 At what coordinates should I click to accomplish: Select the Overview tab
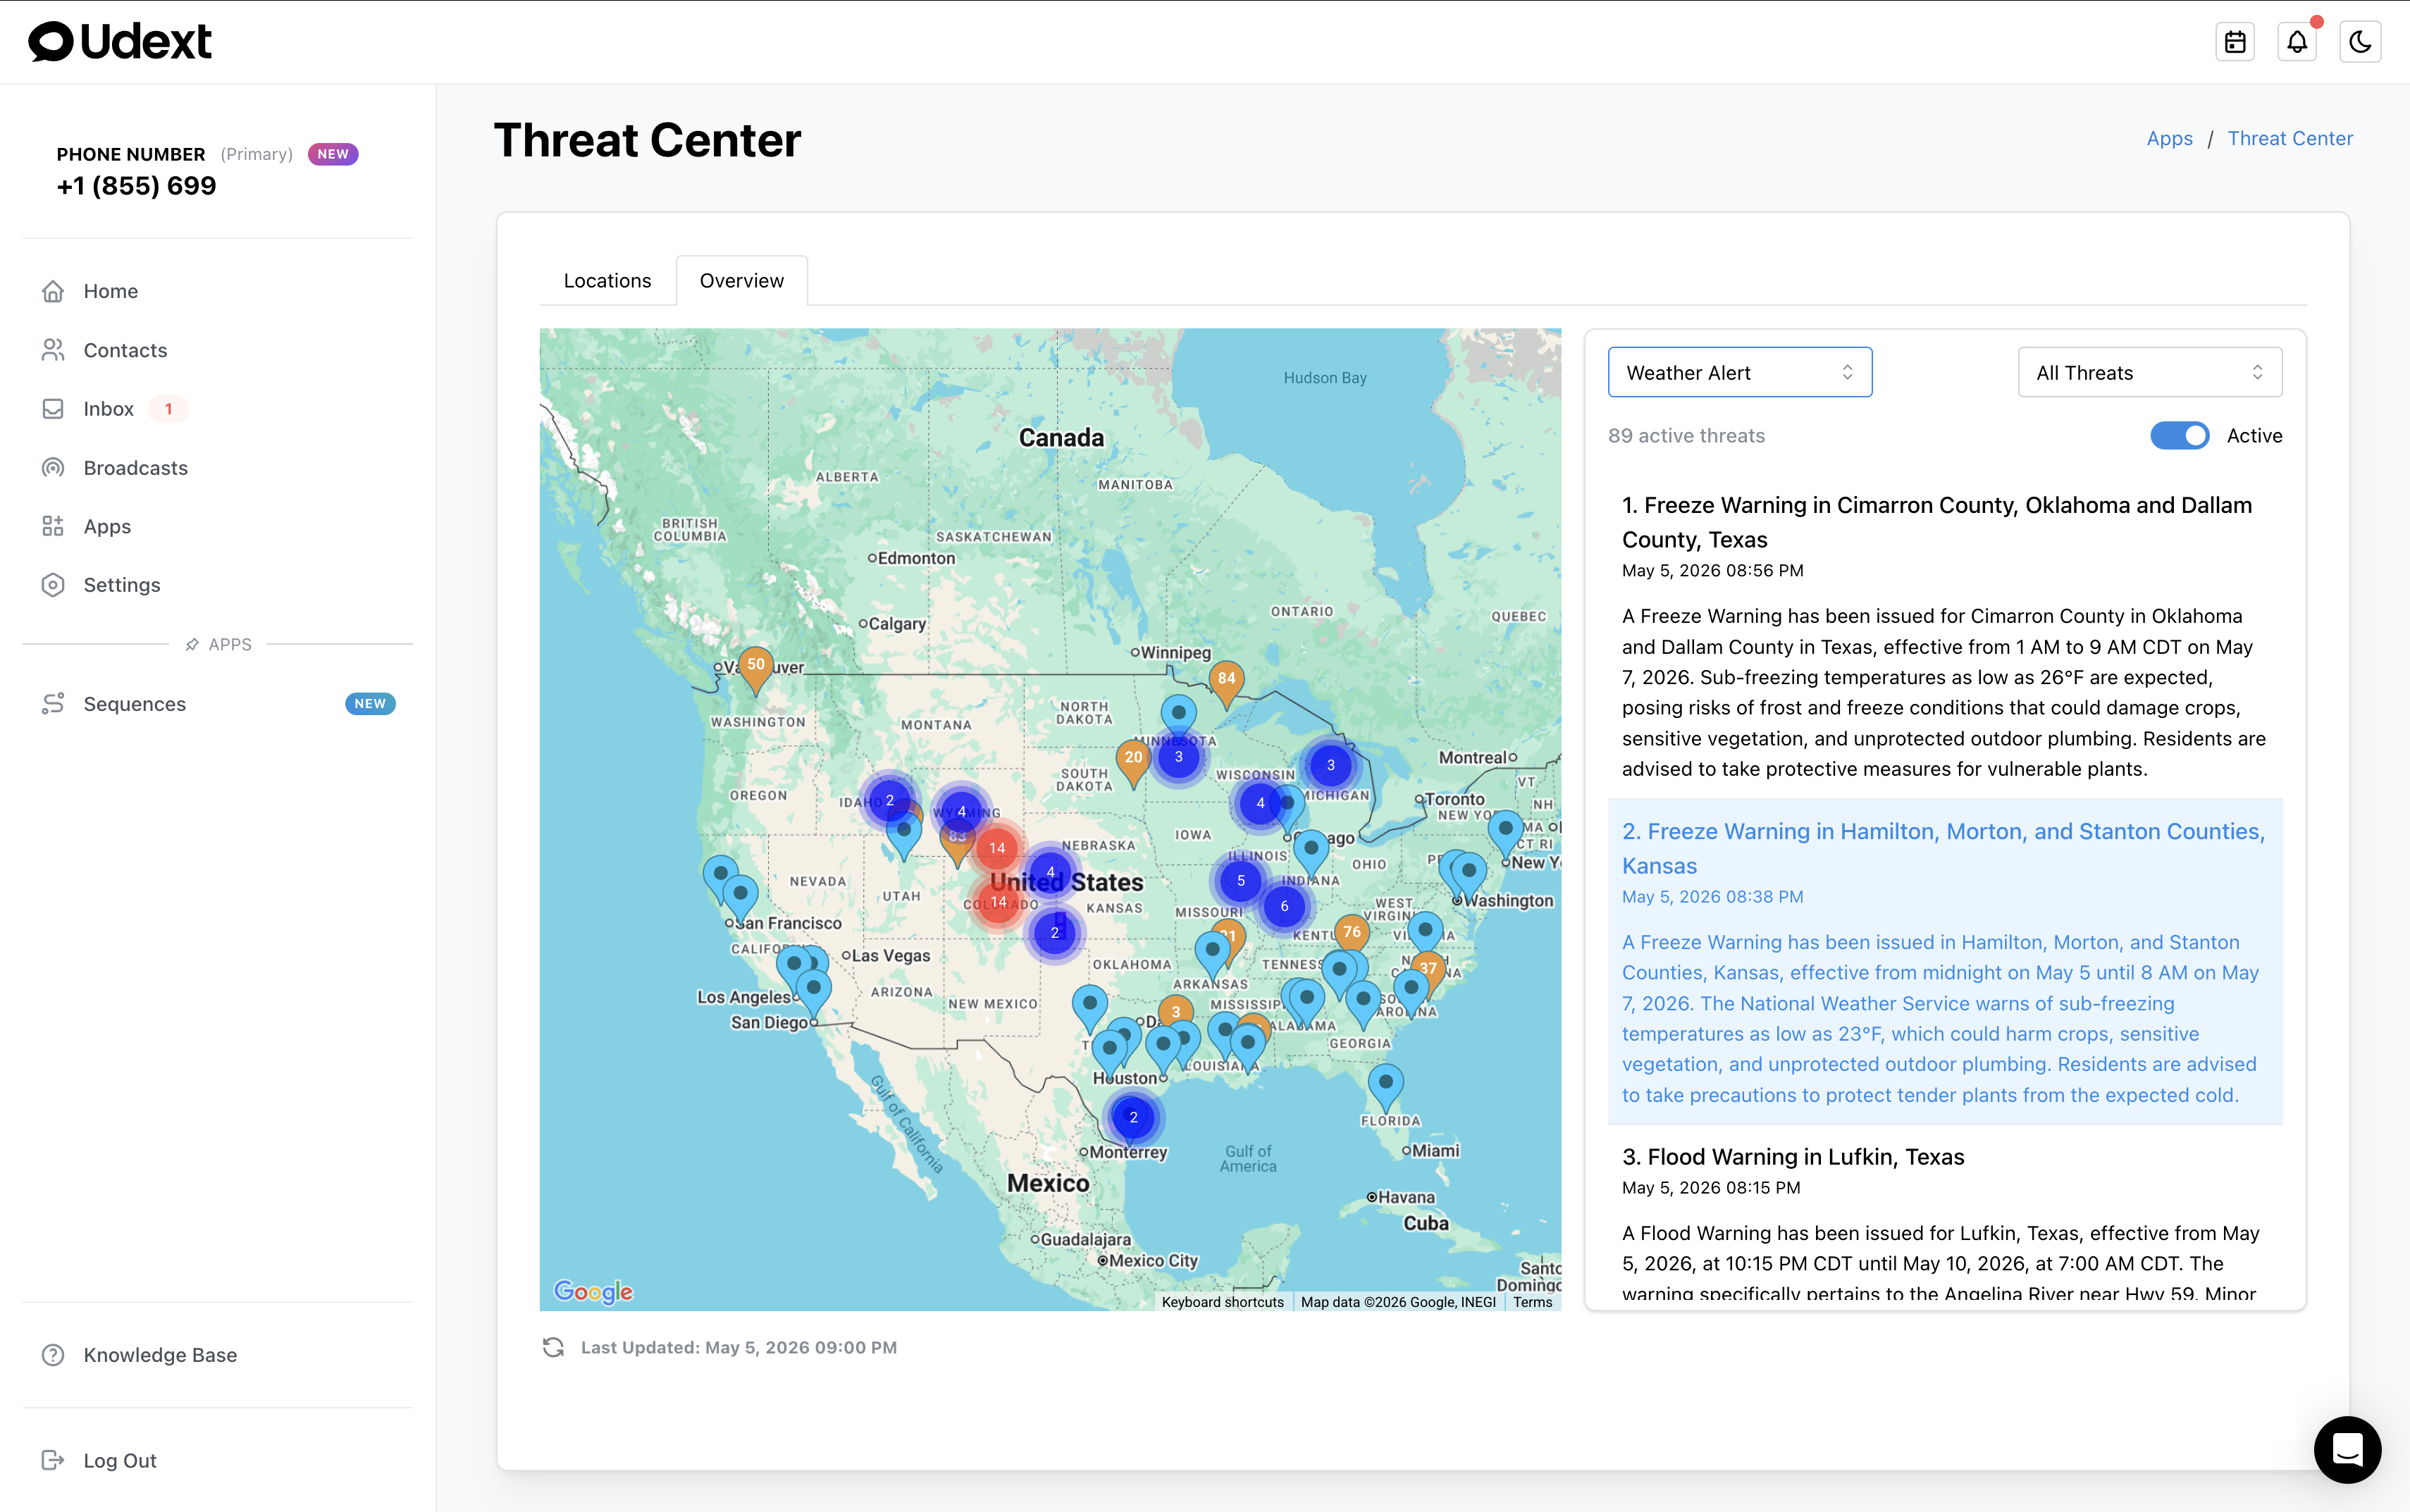742,281
